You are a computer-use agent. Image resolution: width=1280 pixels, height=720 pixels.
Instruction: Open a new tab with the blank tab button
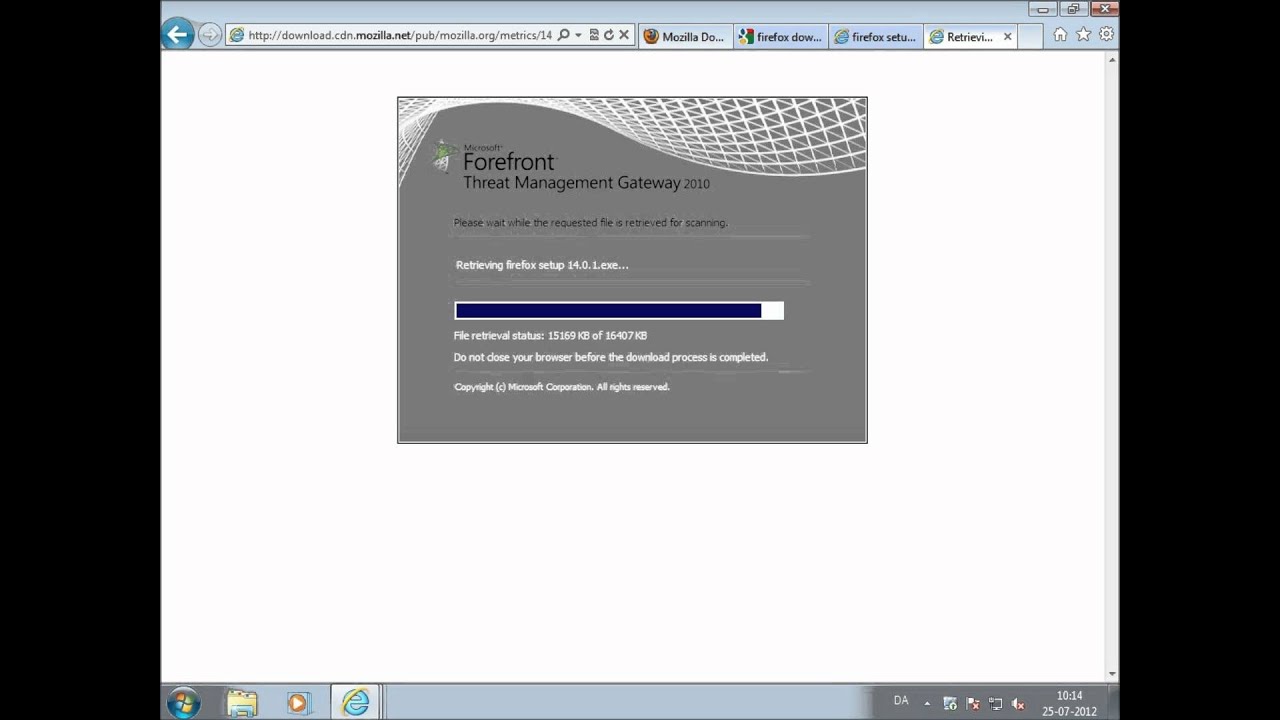pos(1030,37)
